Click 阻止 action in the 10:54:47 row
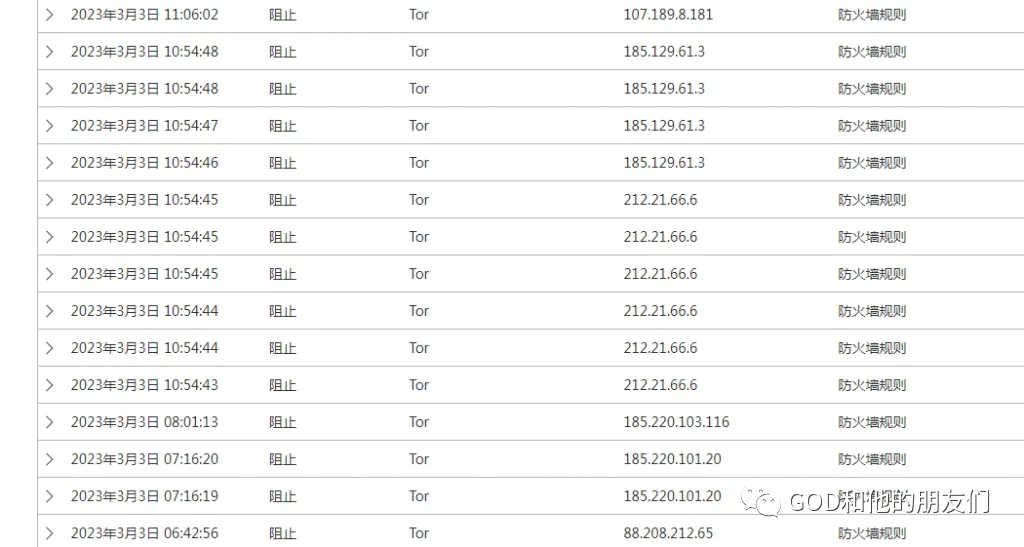The width and height of the screenshot is (1024, 547). [283, 126]
